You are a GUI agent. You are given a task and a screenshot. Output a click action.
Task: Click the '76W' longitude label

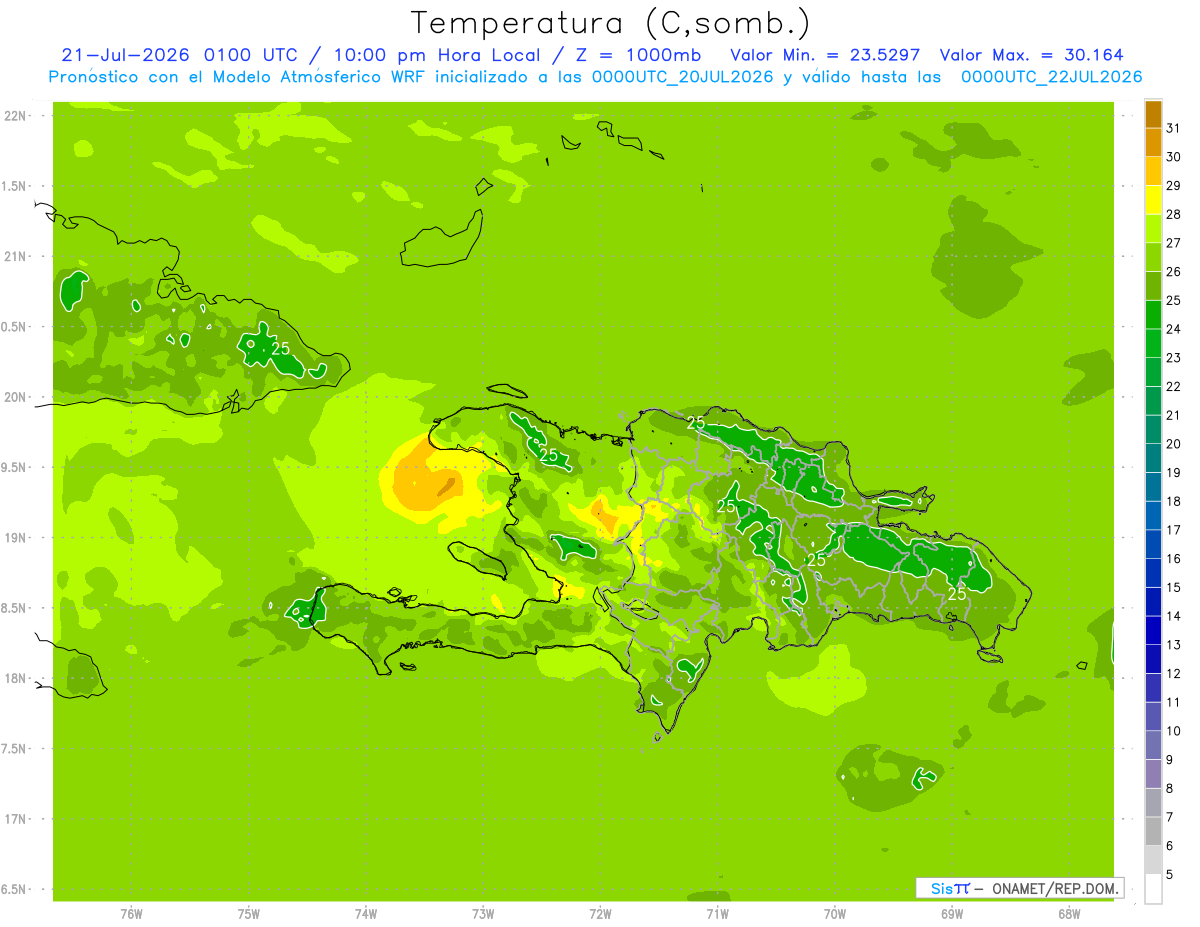(131, 914)
